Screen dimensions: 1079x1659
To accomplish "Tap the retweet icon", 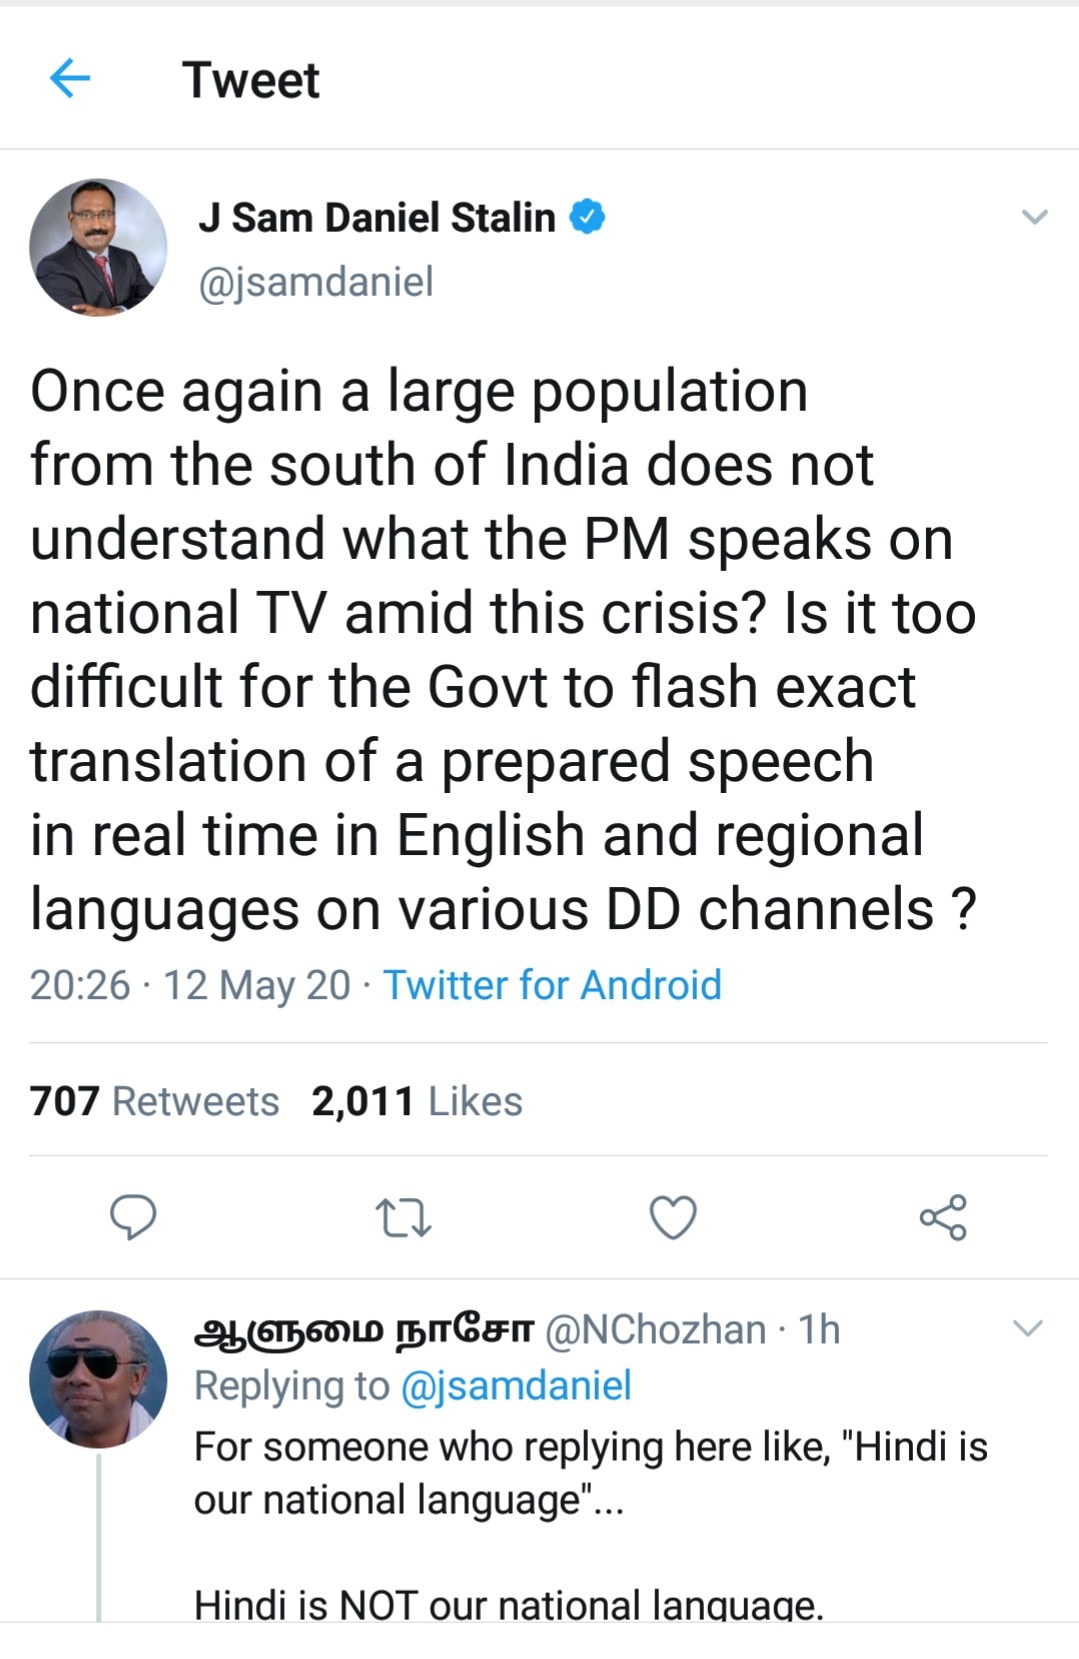I will tap(403, 1218).
